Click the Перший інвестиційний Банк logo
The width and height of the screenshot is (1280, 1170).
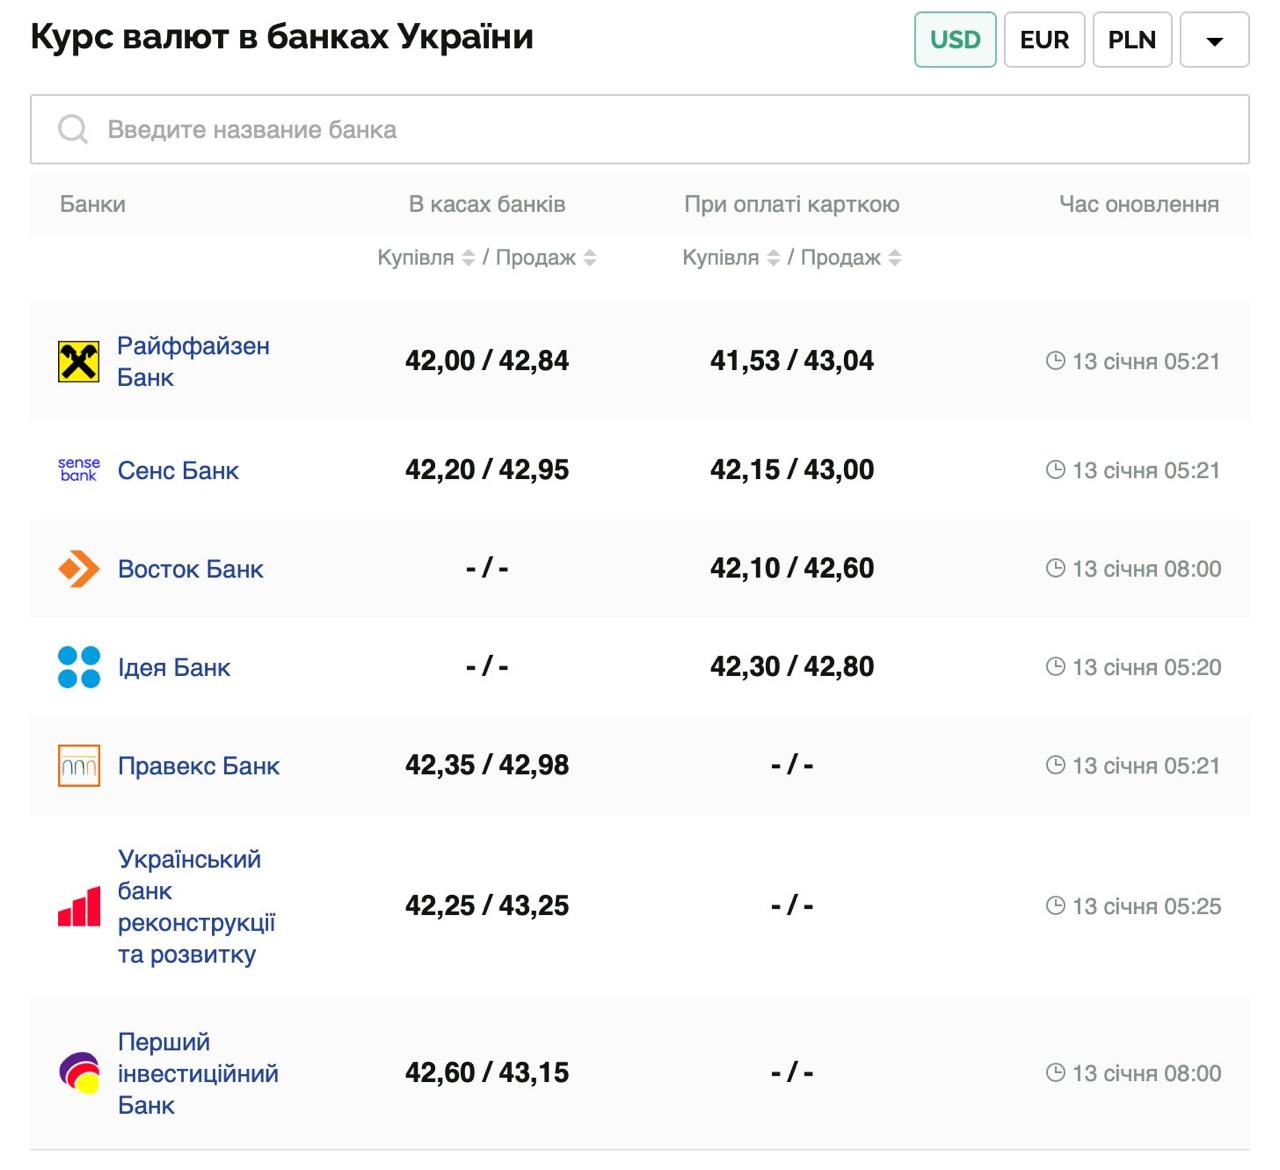[x=79, y=1073]
